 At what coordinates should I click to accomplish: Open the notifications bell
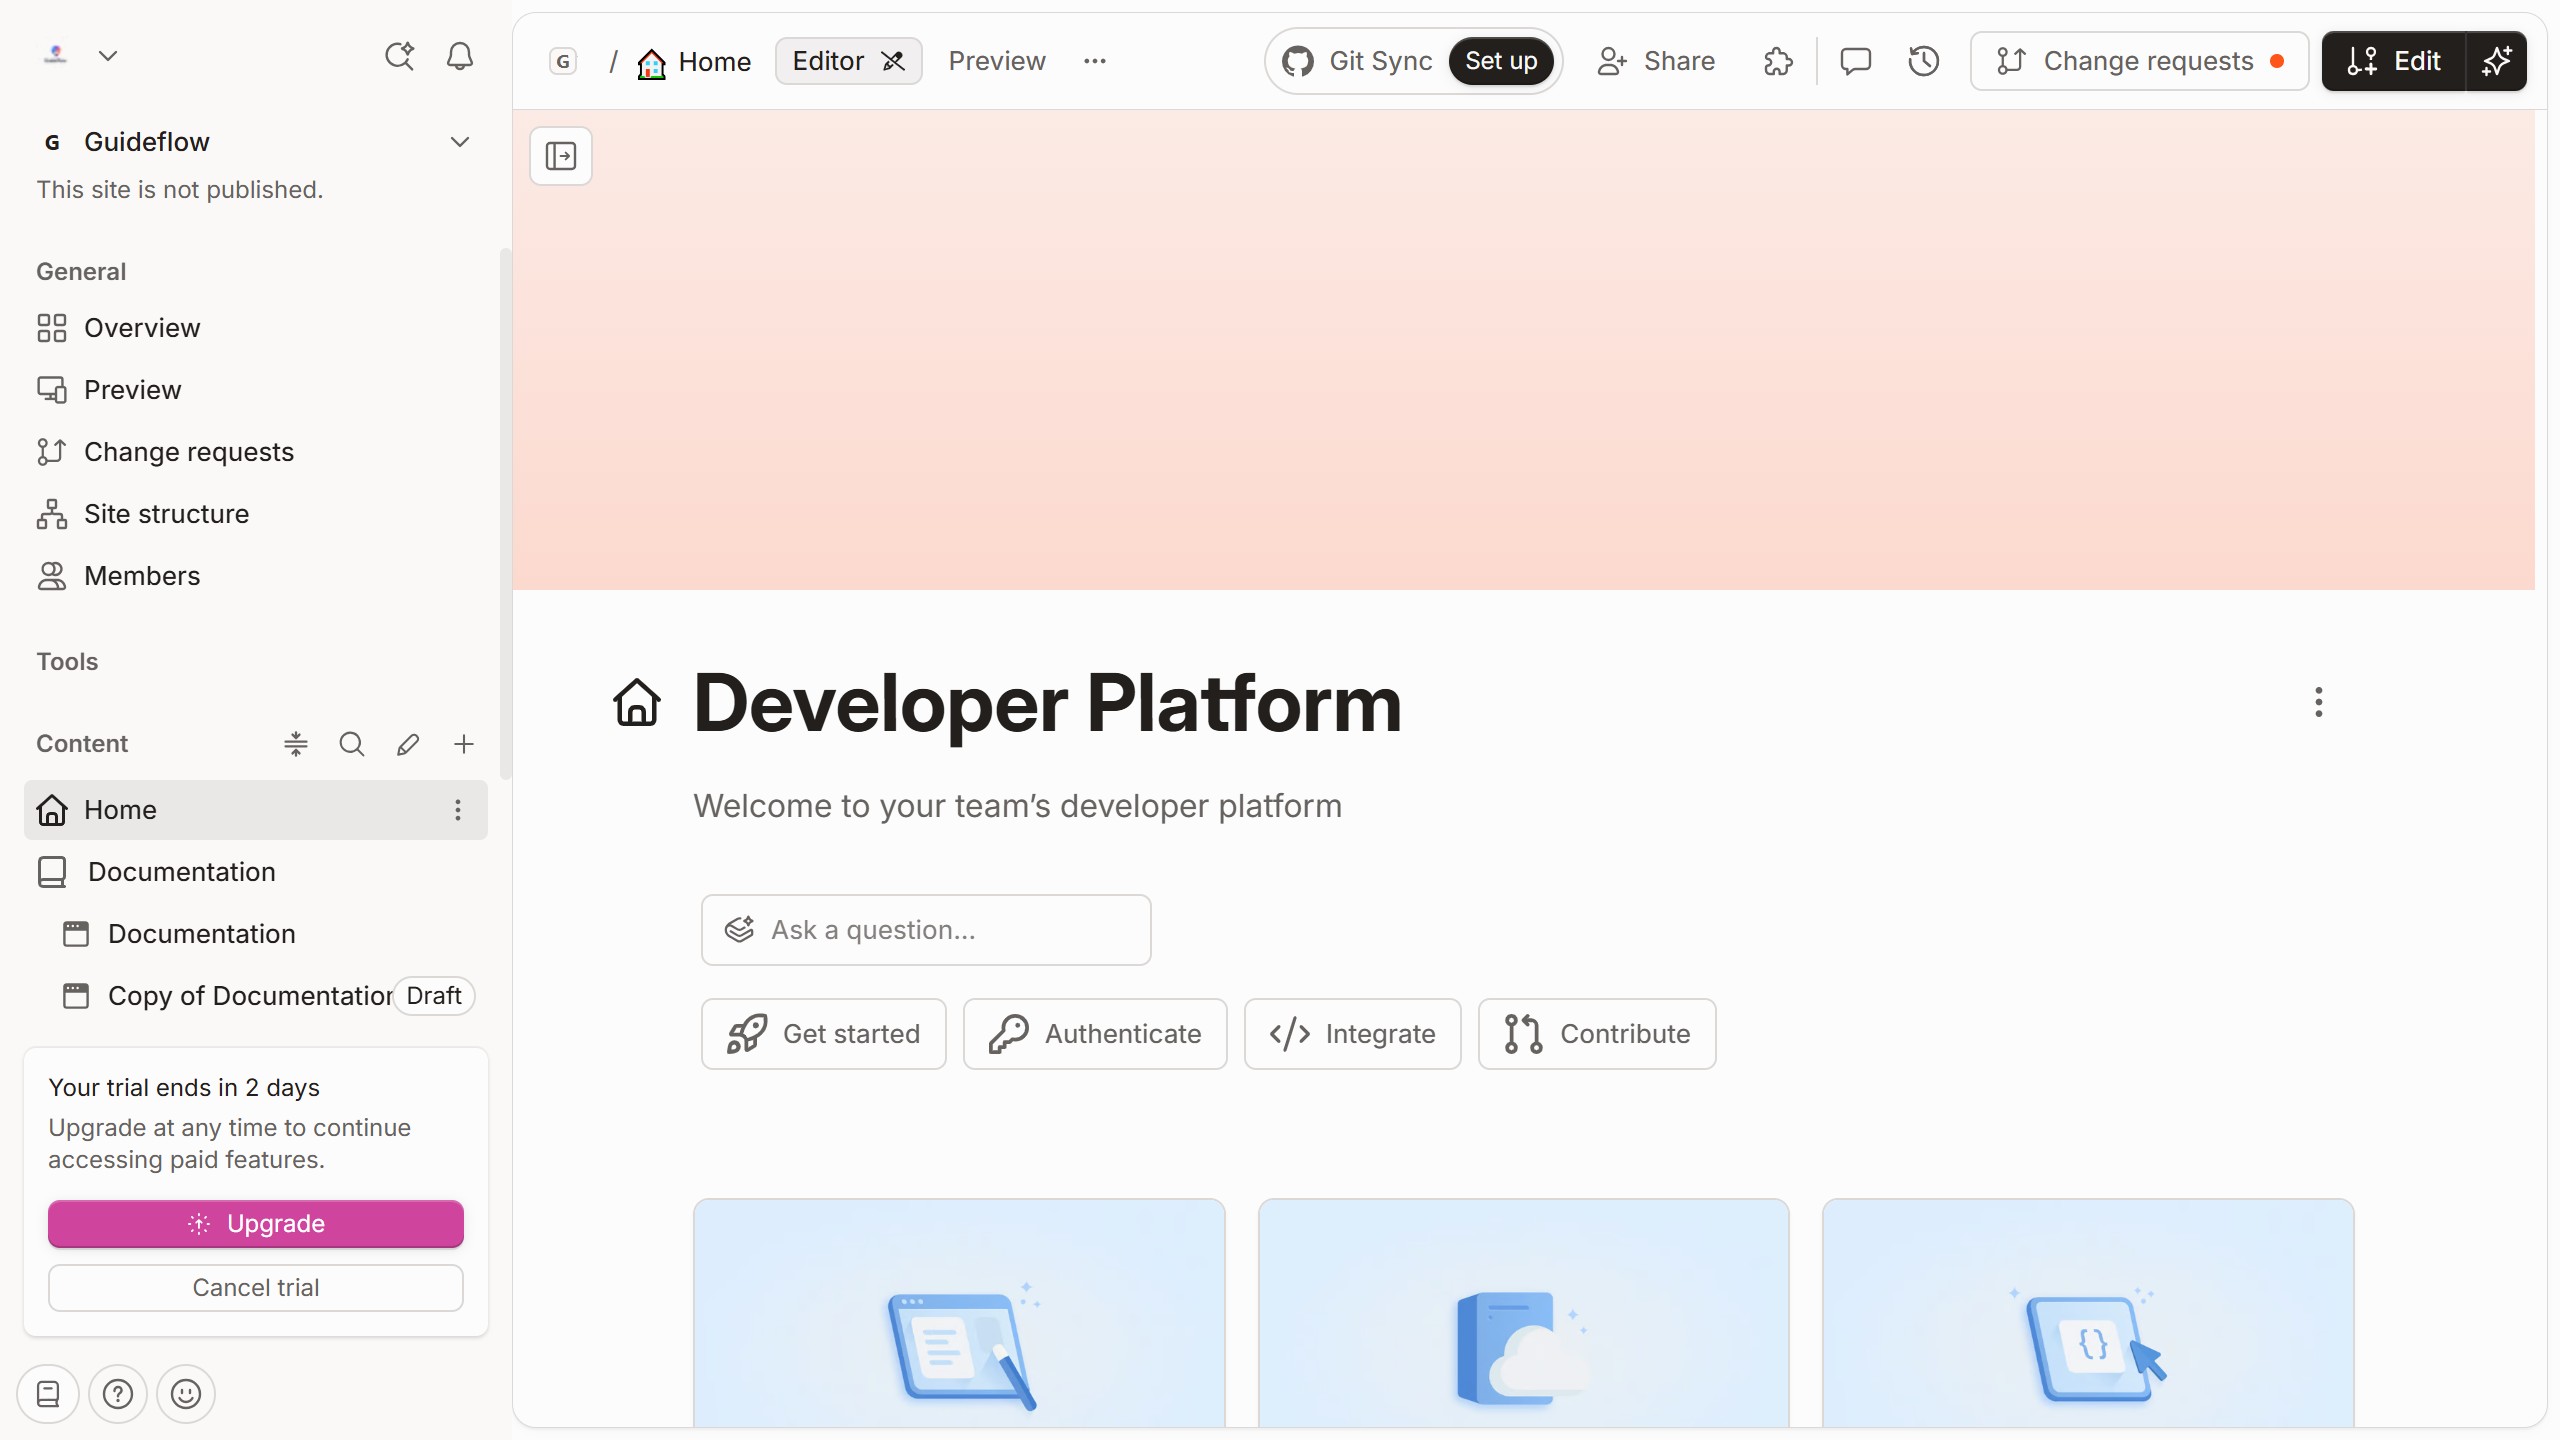(x=460, y=56)
